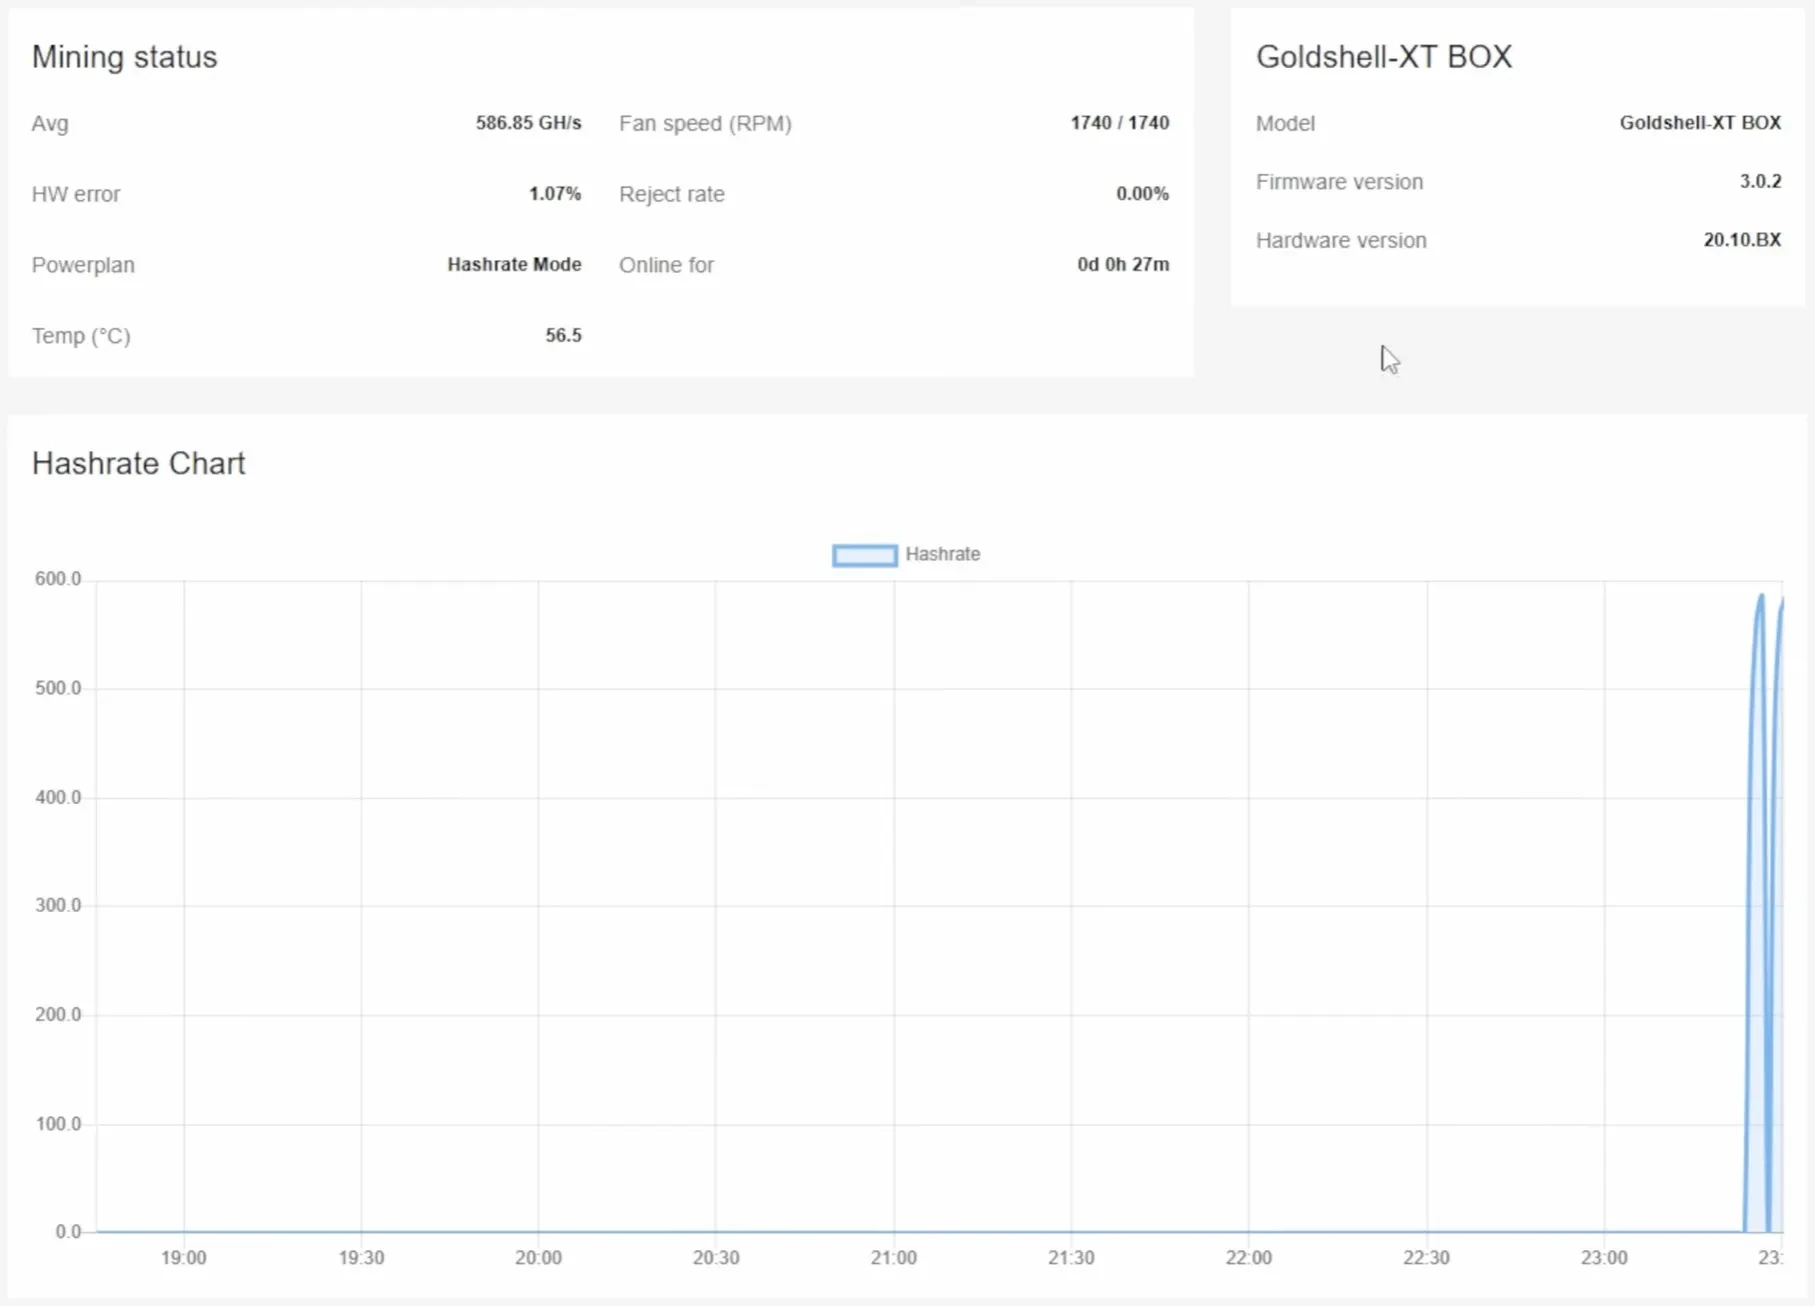Click the Hashrate Mode powerplan value

coord(514,265)
